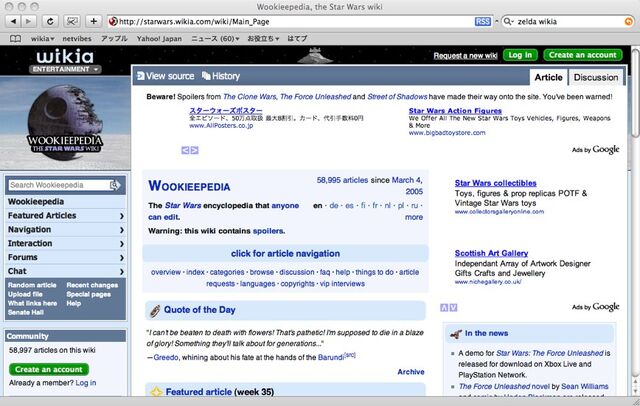This screenshot has height=406, width=640.
Task: Show next top ad with right arrow
Action: pyautogui.click(x=195, y=150)
